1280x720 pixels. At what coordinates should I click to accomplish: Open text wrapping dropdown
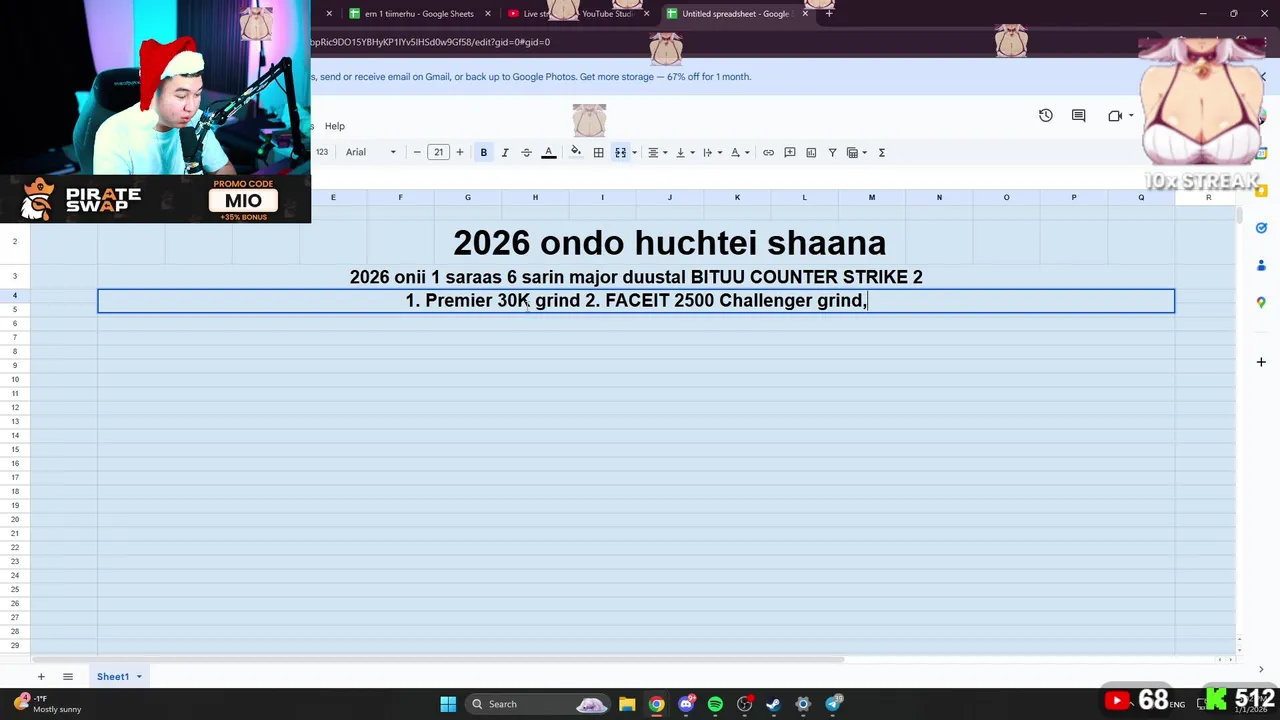click(x=712, y=152)
